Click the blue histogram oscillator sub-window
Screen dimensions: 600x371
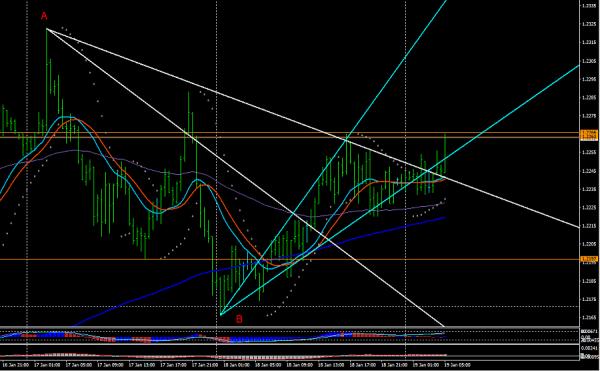click(x=291, y=336)
